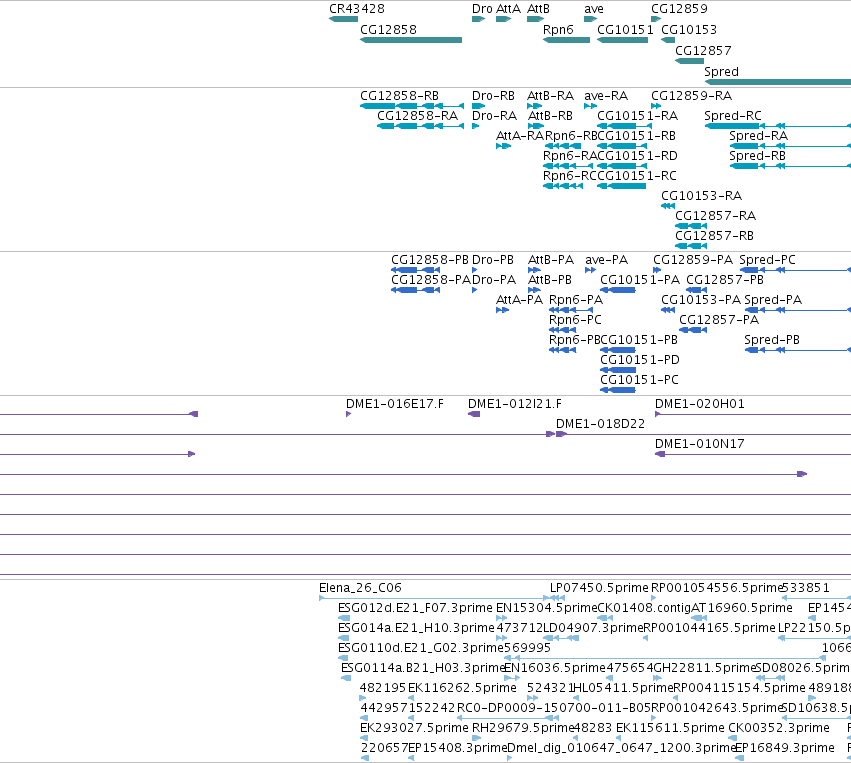Image resolution: width=851 pixels, height=763 pixels.
Task: Select the CG12859-PA protein label
Action: pyautogui.click(x=693, y=260)
